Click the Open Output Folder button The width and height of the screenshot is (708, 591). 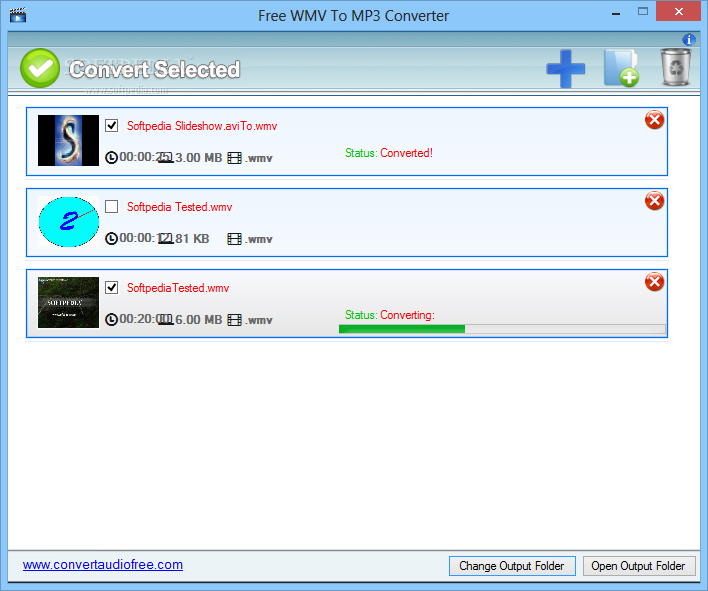[x=638, y=566]
